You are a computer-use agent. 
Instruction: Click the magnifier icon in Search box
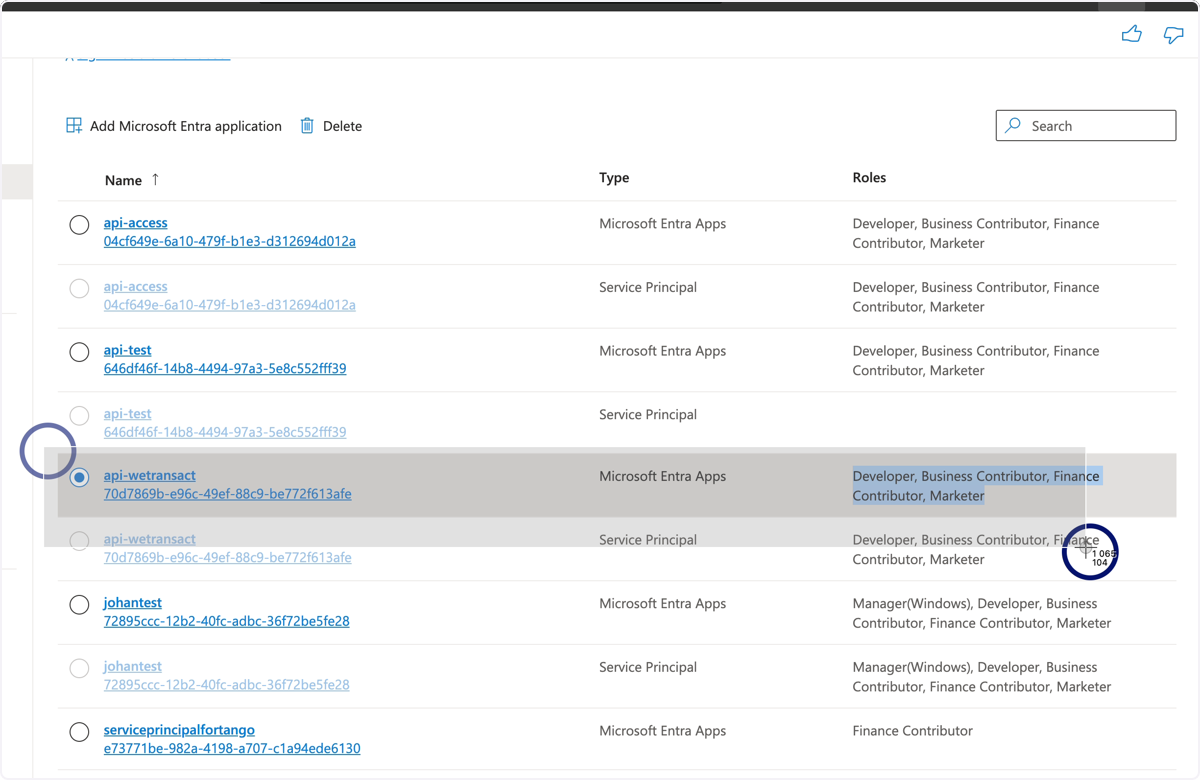tap(1013, 125)
